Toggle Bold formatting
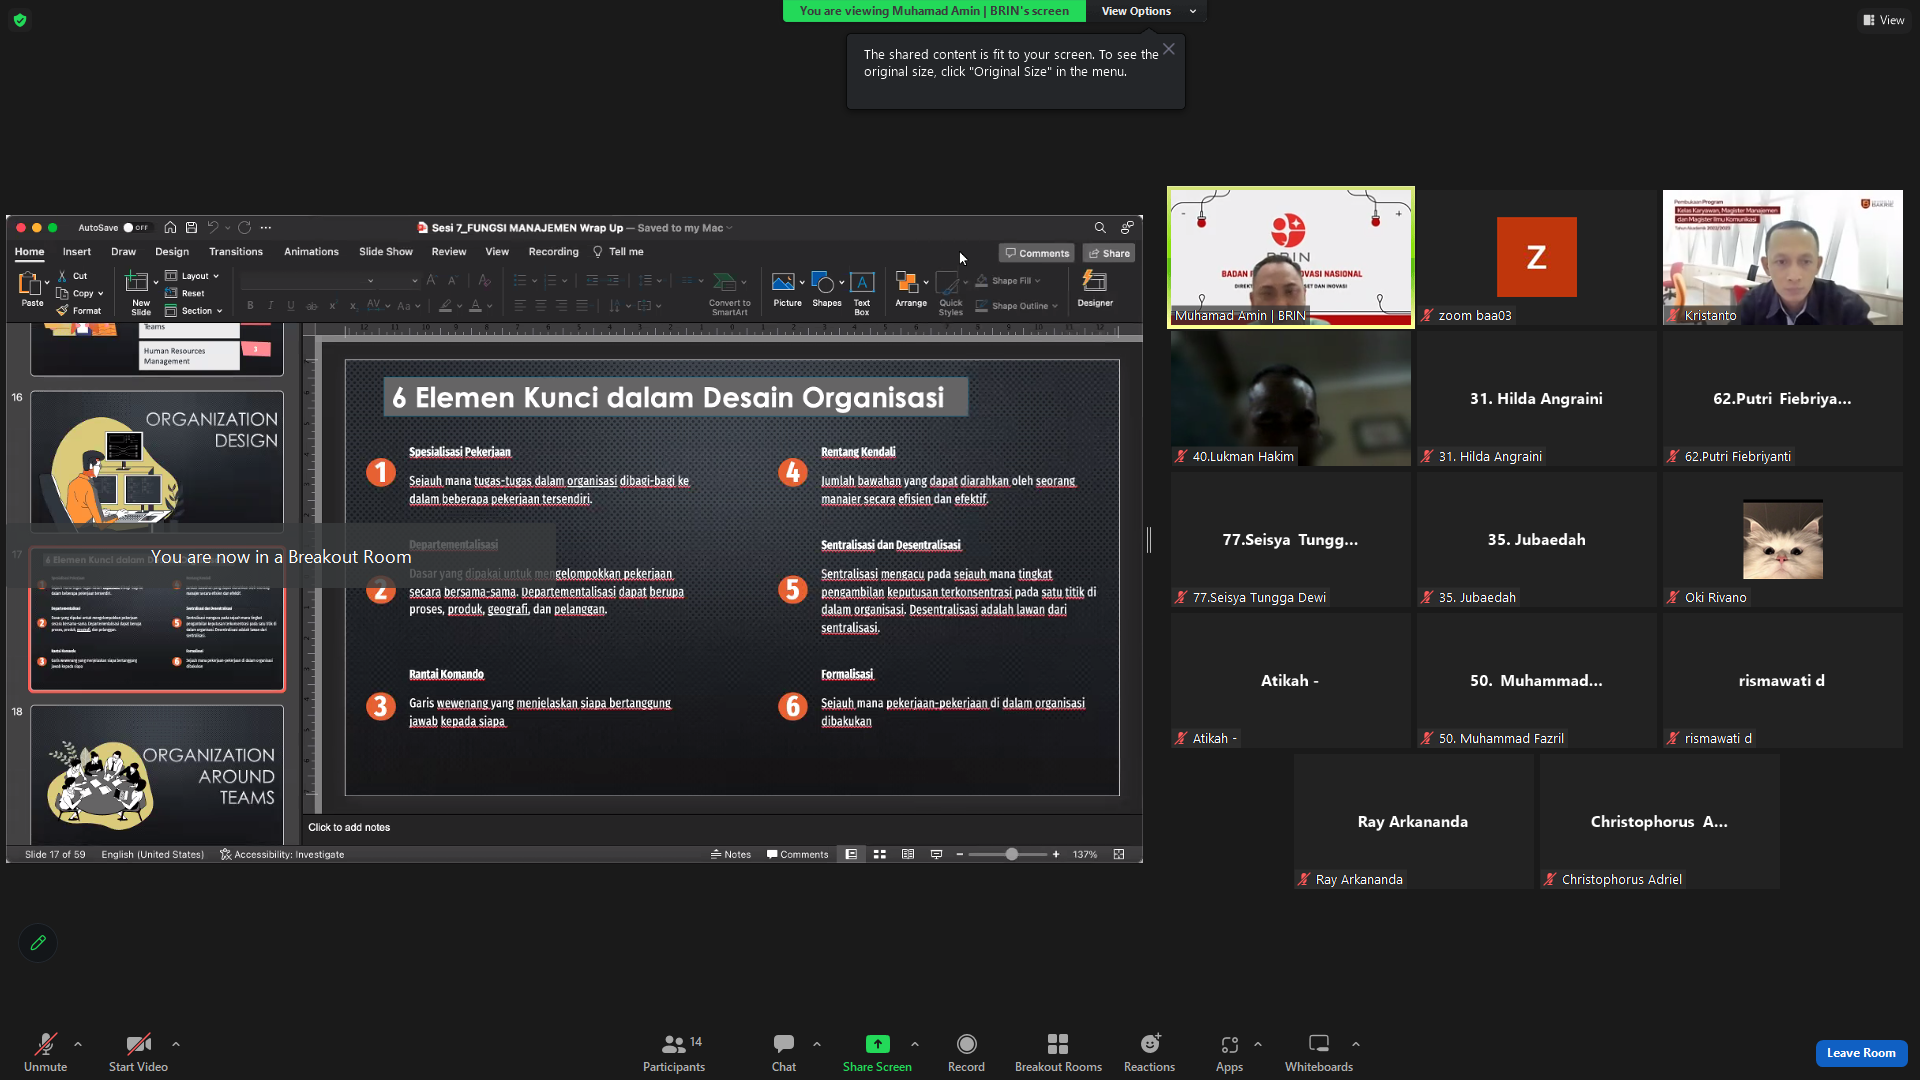The width and height of the screenshot is (1920, 1080). (x=250, y=306)
